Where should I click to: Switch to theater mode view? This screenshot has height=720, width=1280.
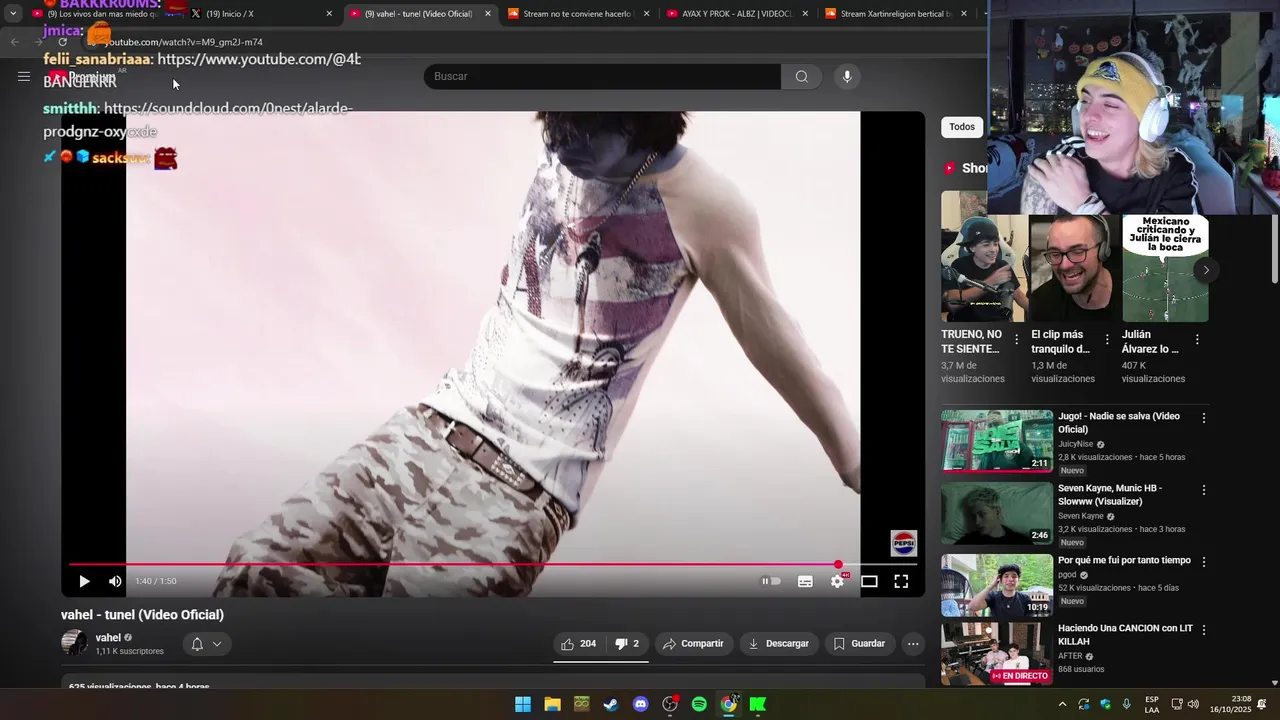pyautogui.click(x=869, y=581)
